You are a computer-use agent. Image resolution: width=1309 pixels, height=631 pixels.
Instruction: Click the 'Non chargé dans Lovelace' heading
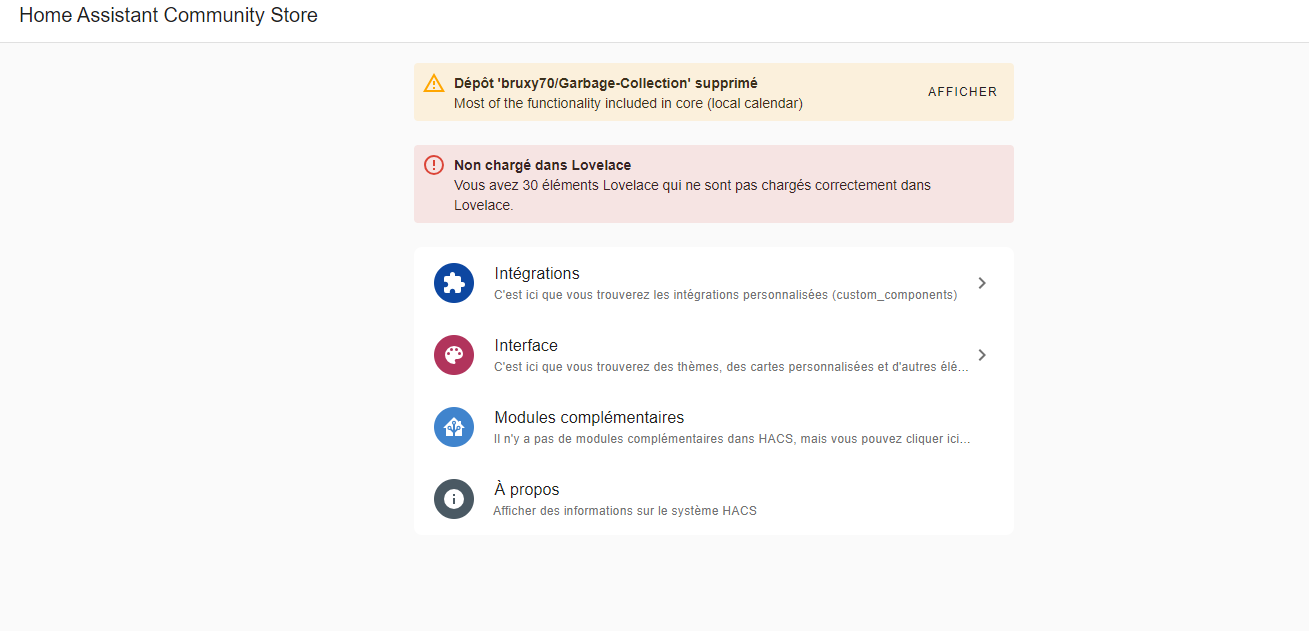542,165
